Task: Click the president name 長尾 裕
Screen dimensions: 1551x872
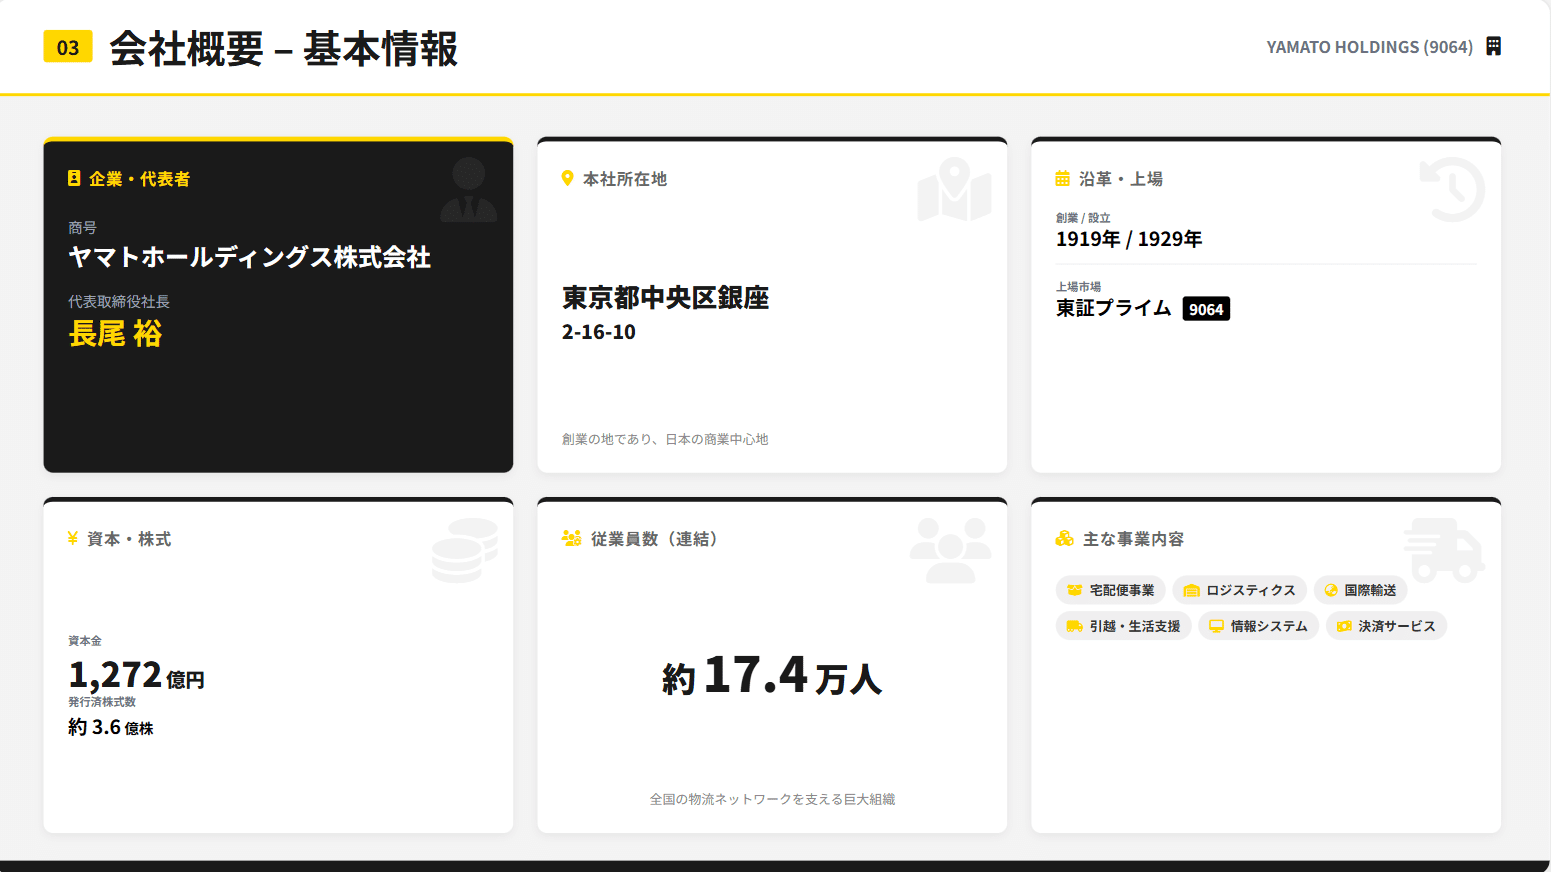Action: (115, 333)
